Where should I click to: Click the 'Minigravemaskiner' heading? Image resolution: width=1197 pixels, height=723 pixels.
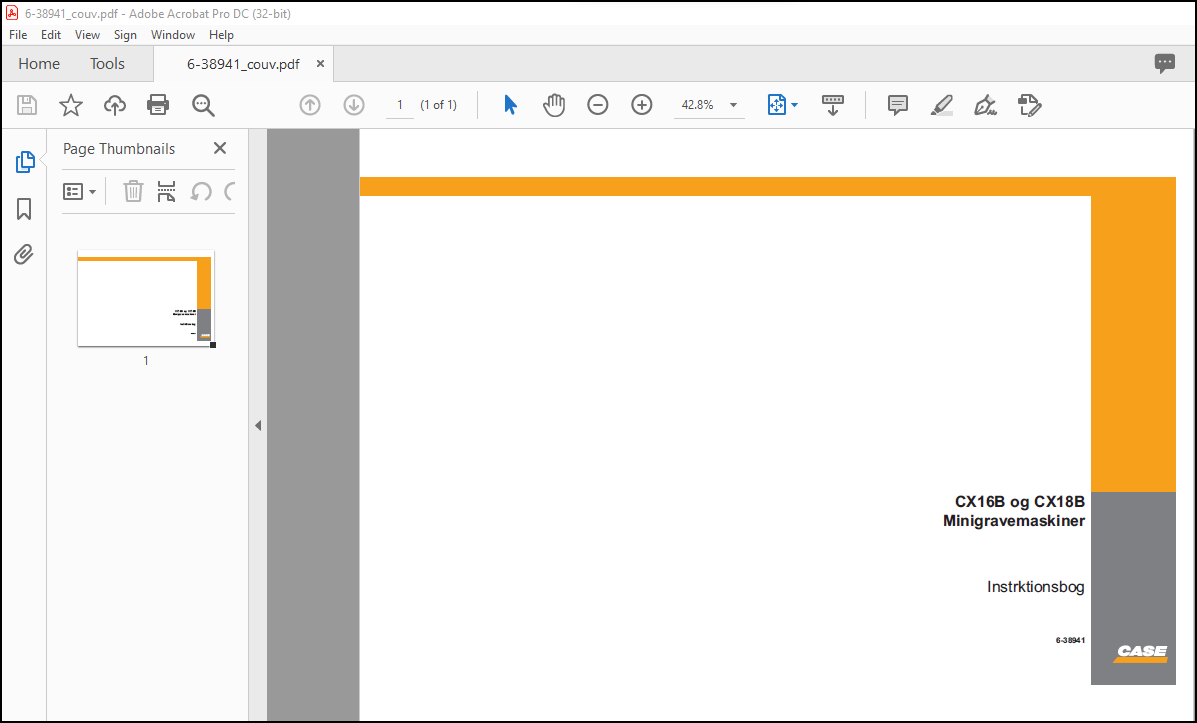(x=1014, y=521)
